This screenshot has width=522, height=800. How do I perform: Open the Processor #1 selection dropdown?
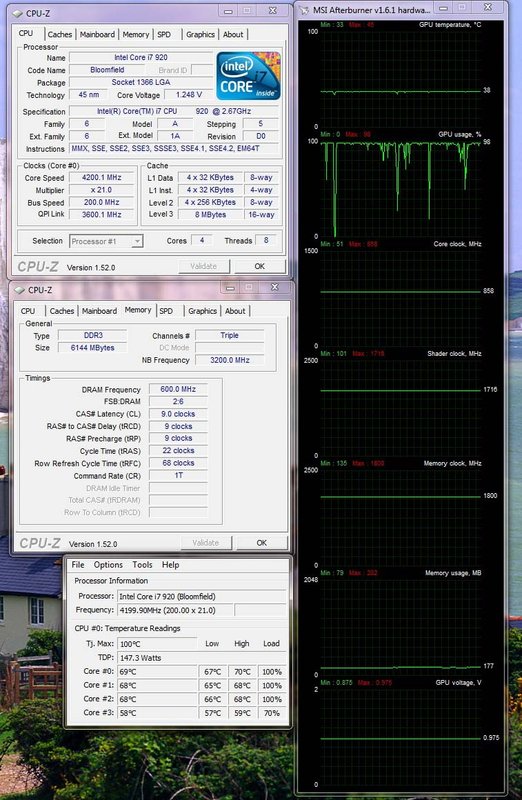pos(106,241)
